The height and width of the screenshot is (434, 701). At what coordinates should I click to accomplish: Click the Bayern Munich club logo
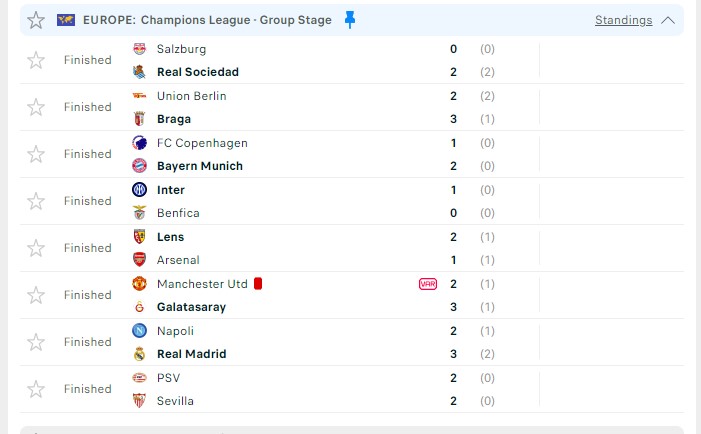pyautogui.click(x=139, y=166)
